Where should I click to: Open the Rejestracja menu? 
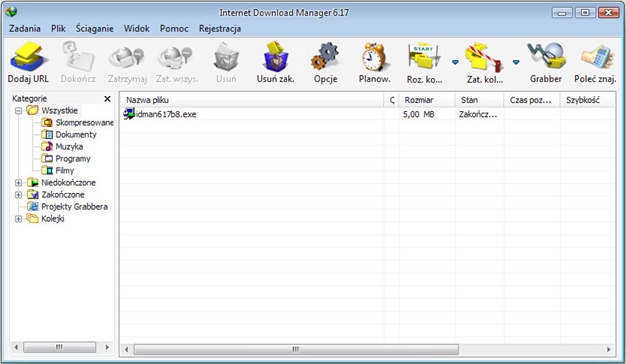point(220,29)
